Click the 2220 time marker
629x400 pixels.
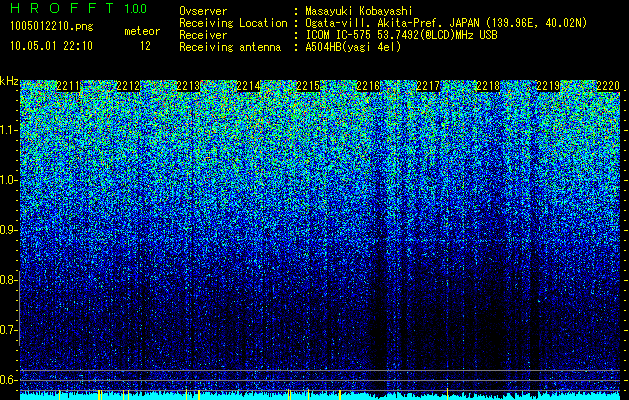click(608, 86)
